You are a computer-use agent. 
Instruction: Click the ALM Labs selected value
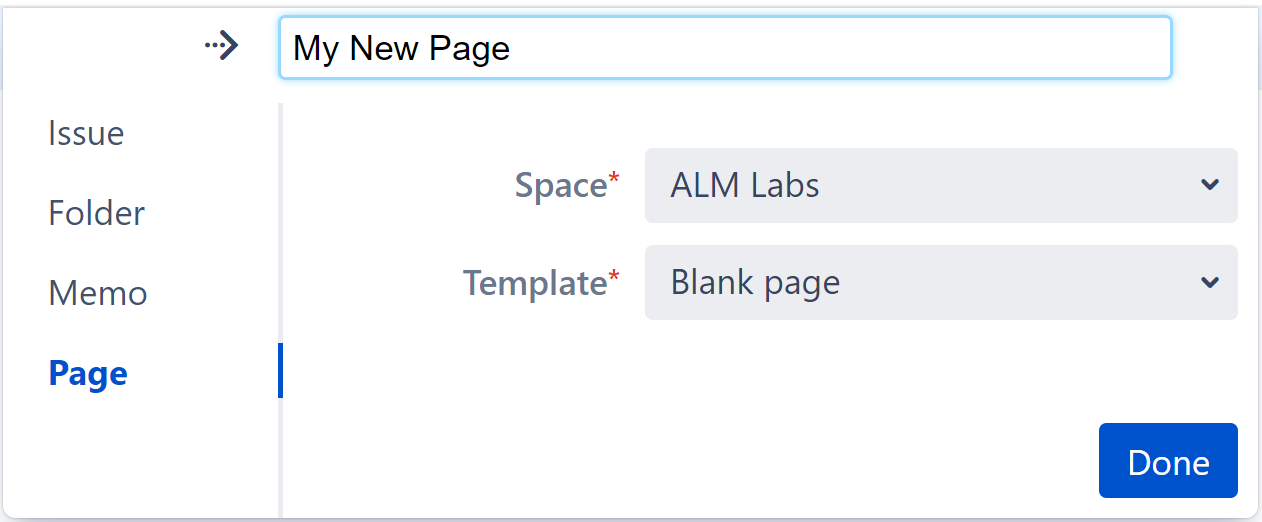point(745,186)
